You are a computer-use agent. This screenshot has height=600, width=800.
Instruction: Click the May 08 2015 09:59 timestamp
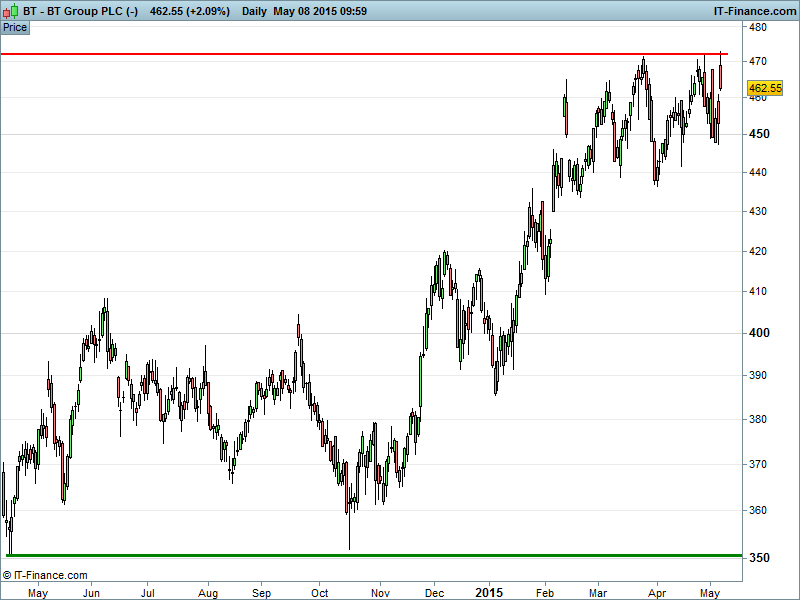(x=318, y=11)
